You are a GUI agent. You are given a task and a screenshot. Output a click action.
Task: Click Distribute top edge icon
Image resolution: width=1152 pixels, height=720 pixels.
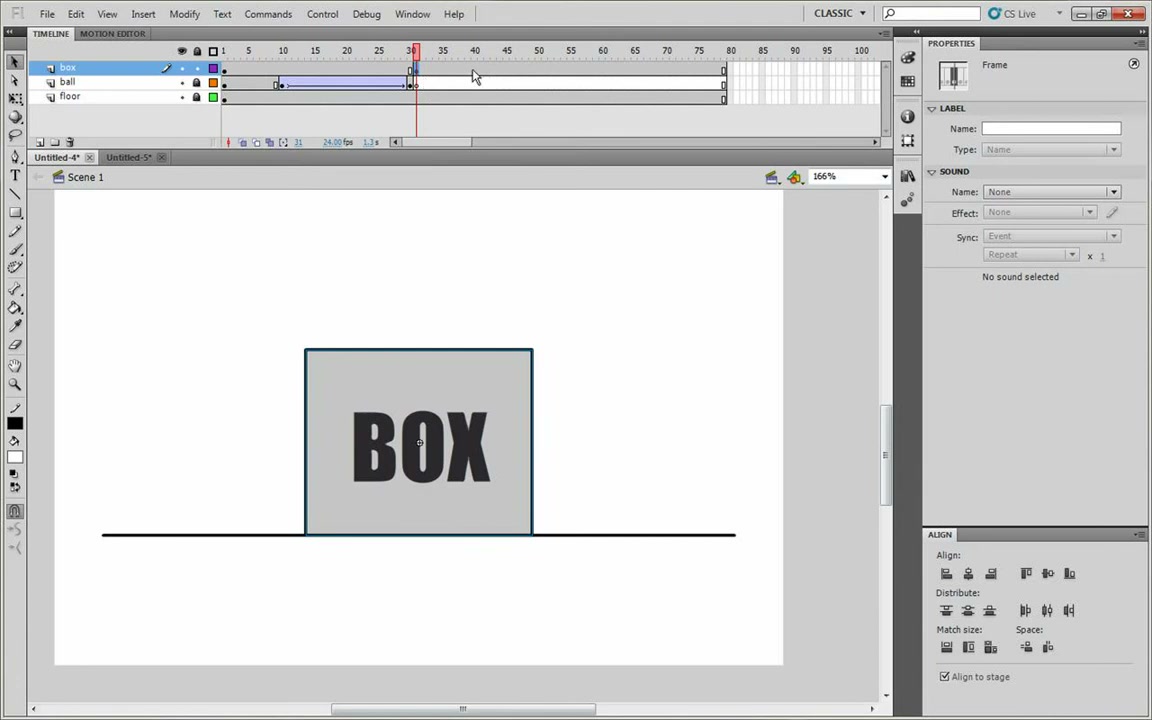(946, 611)
